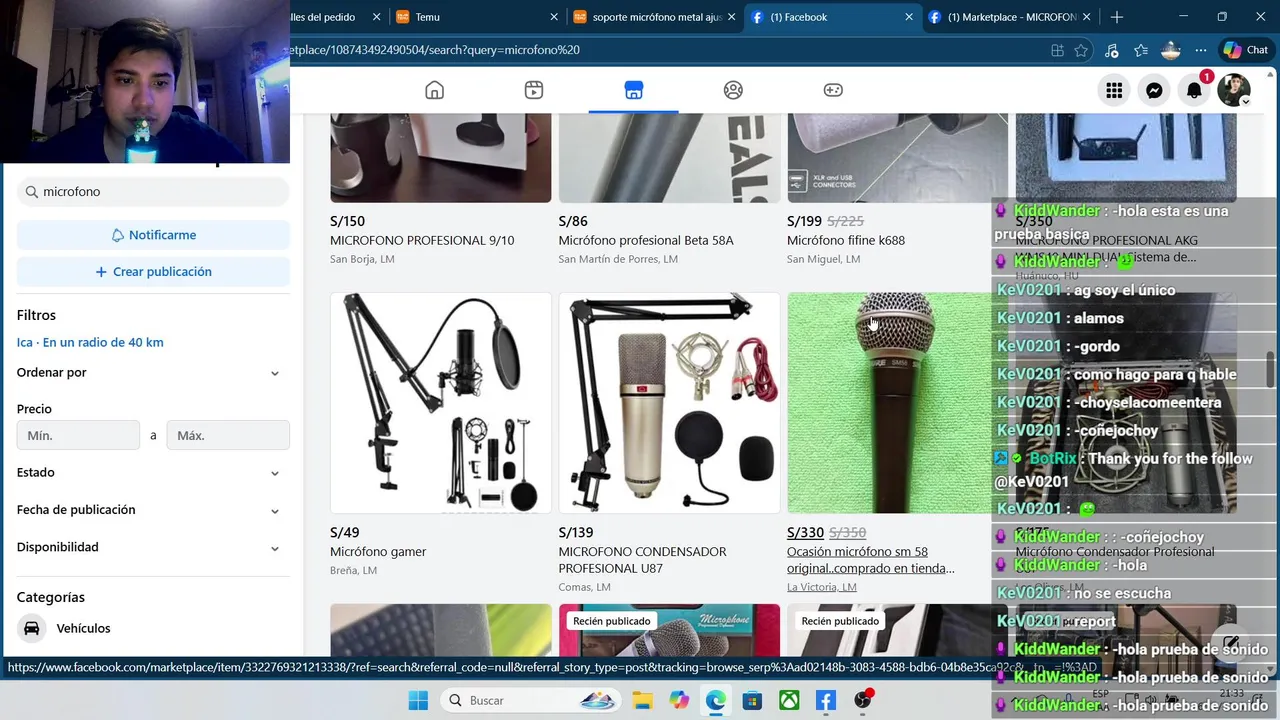Expand the Fecha de publicación filter

pyautogui.click(x=147, y=510)
